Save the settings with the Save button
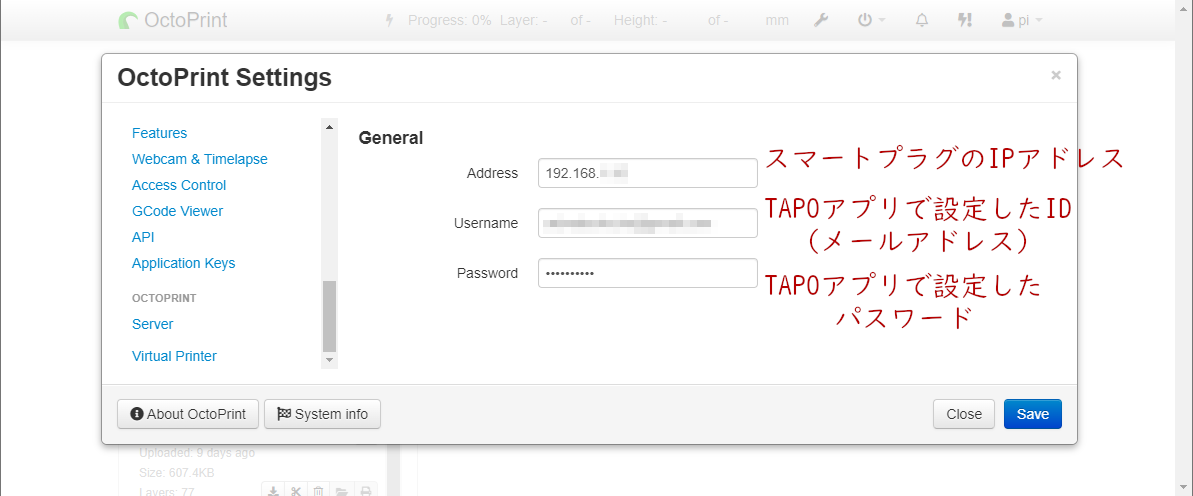Screen dimensions: 1193x496 point(1032,414)
